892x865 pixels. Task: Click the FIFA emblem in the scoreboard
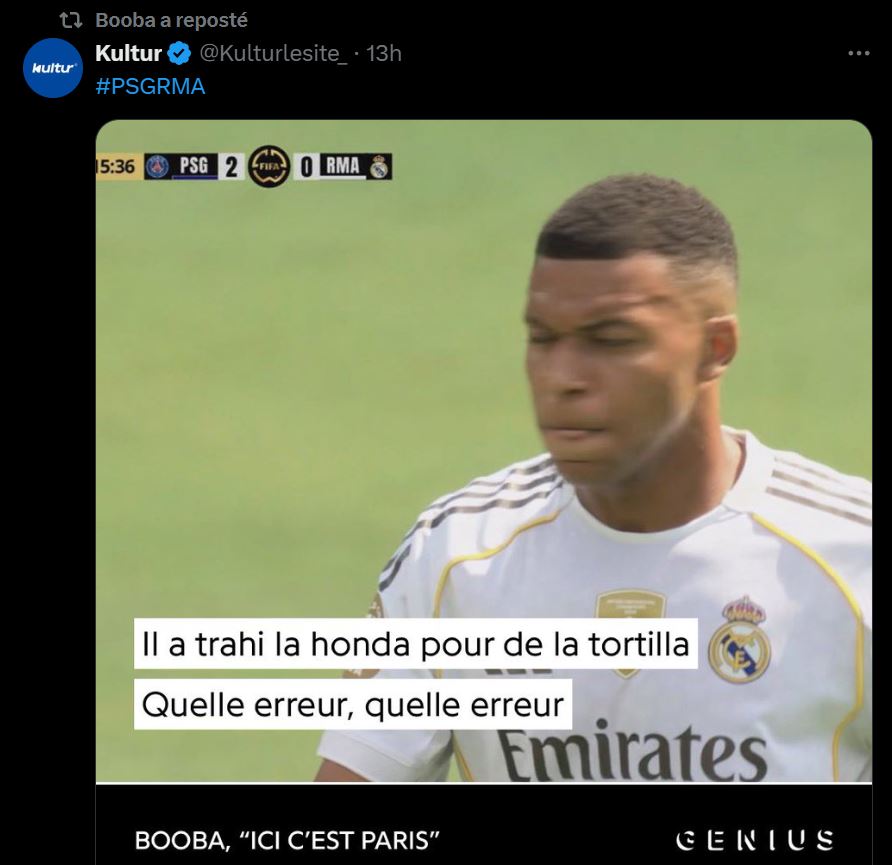tap(269, 167)
